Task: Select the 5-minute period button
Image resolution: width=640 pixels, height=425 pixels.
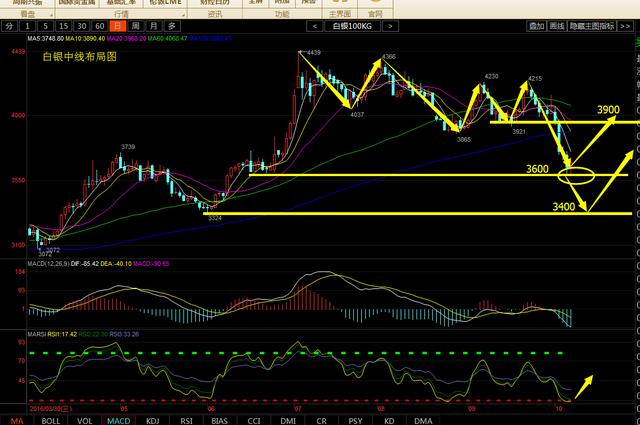Action: [45, 26]
